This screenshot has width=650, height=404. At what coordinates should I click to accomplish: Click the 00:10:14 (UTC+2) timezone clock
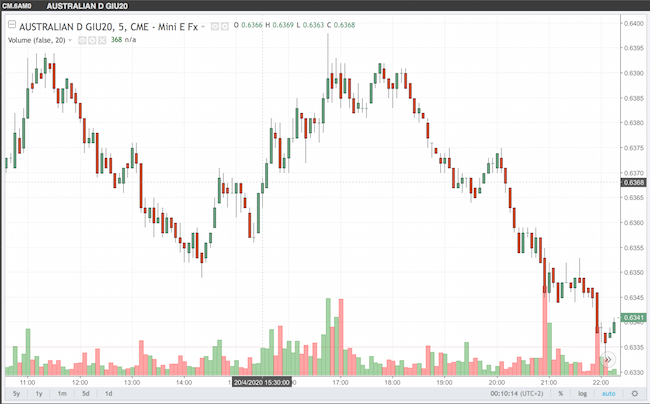pos(517,394)
